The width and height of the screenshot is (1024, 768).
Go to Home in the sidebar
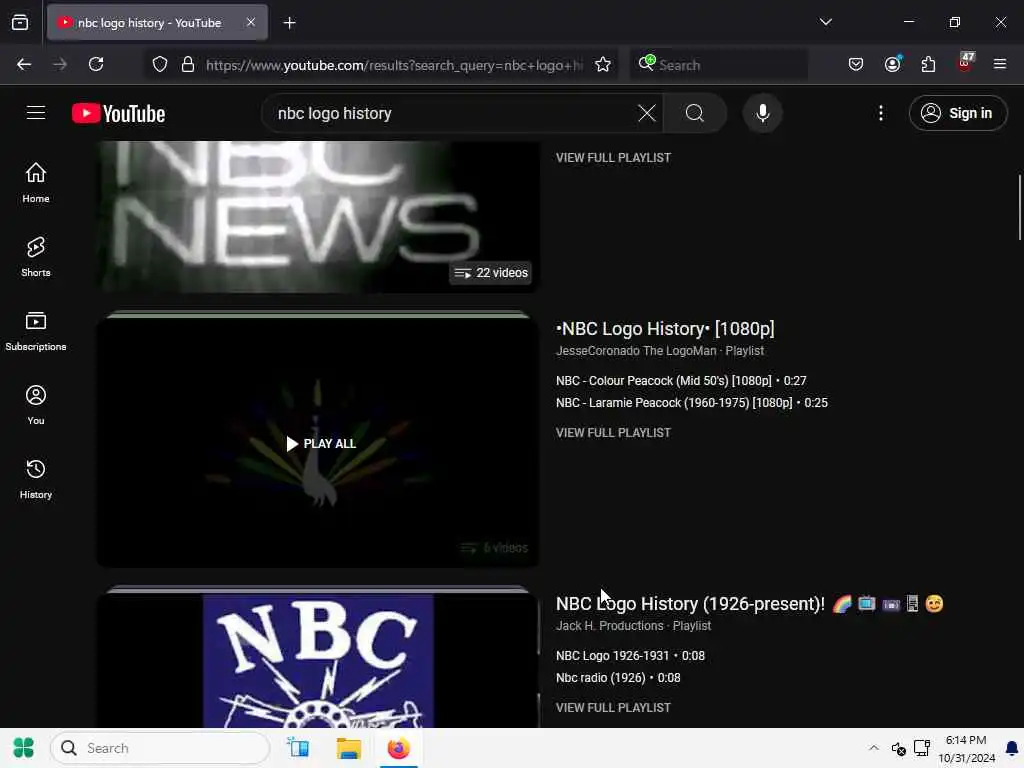pyautogui.click(x=36, y=183)
